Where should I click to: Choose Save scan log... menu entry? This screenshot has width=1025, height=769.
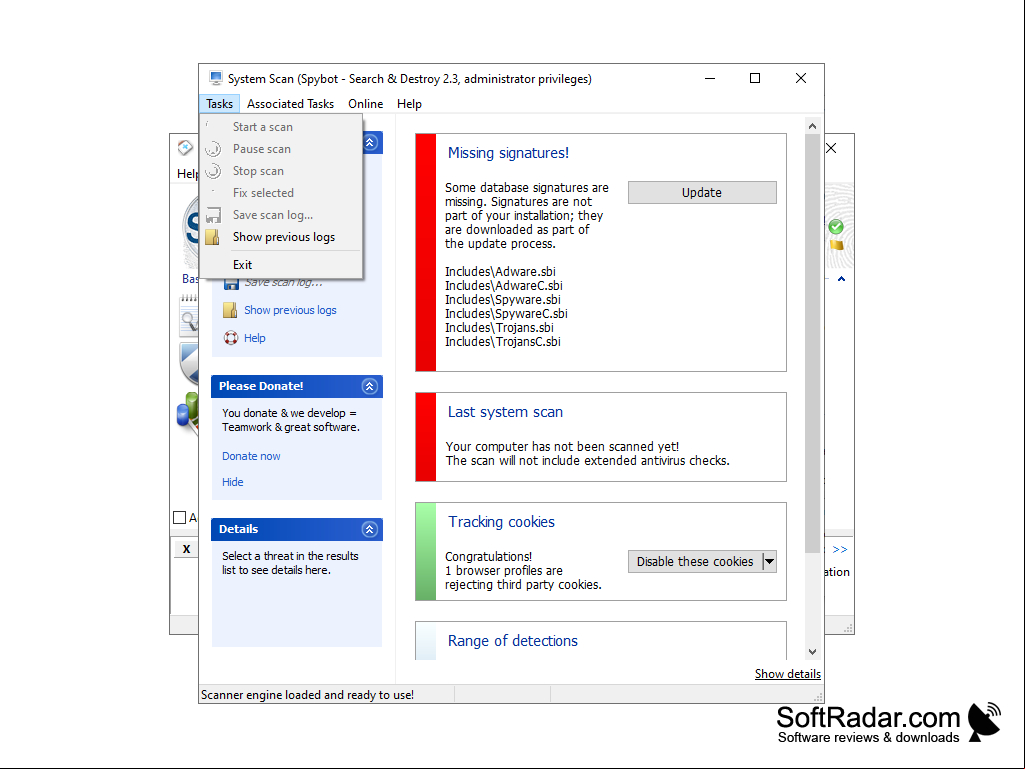pos(281,215)
